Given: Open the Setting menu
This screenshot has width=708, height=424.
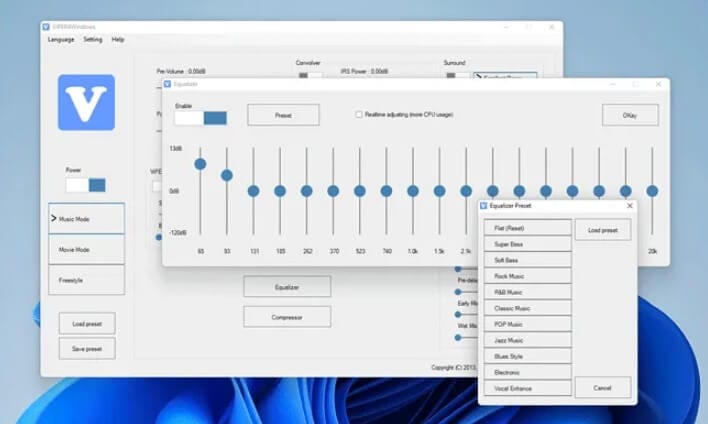Looking at the screenshot, I should (x=93, y=40).
